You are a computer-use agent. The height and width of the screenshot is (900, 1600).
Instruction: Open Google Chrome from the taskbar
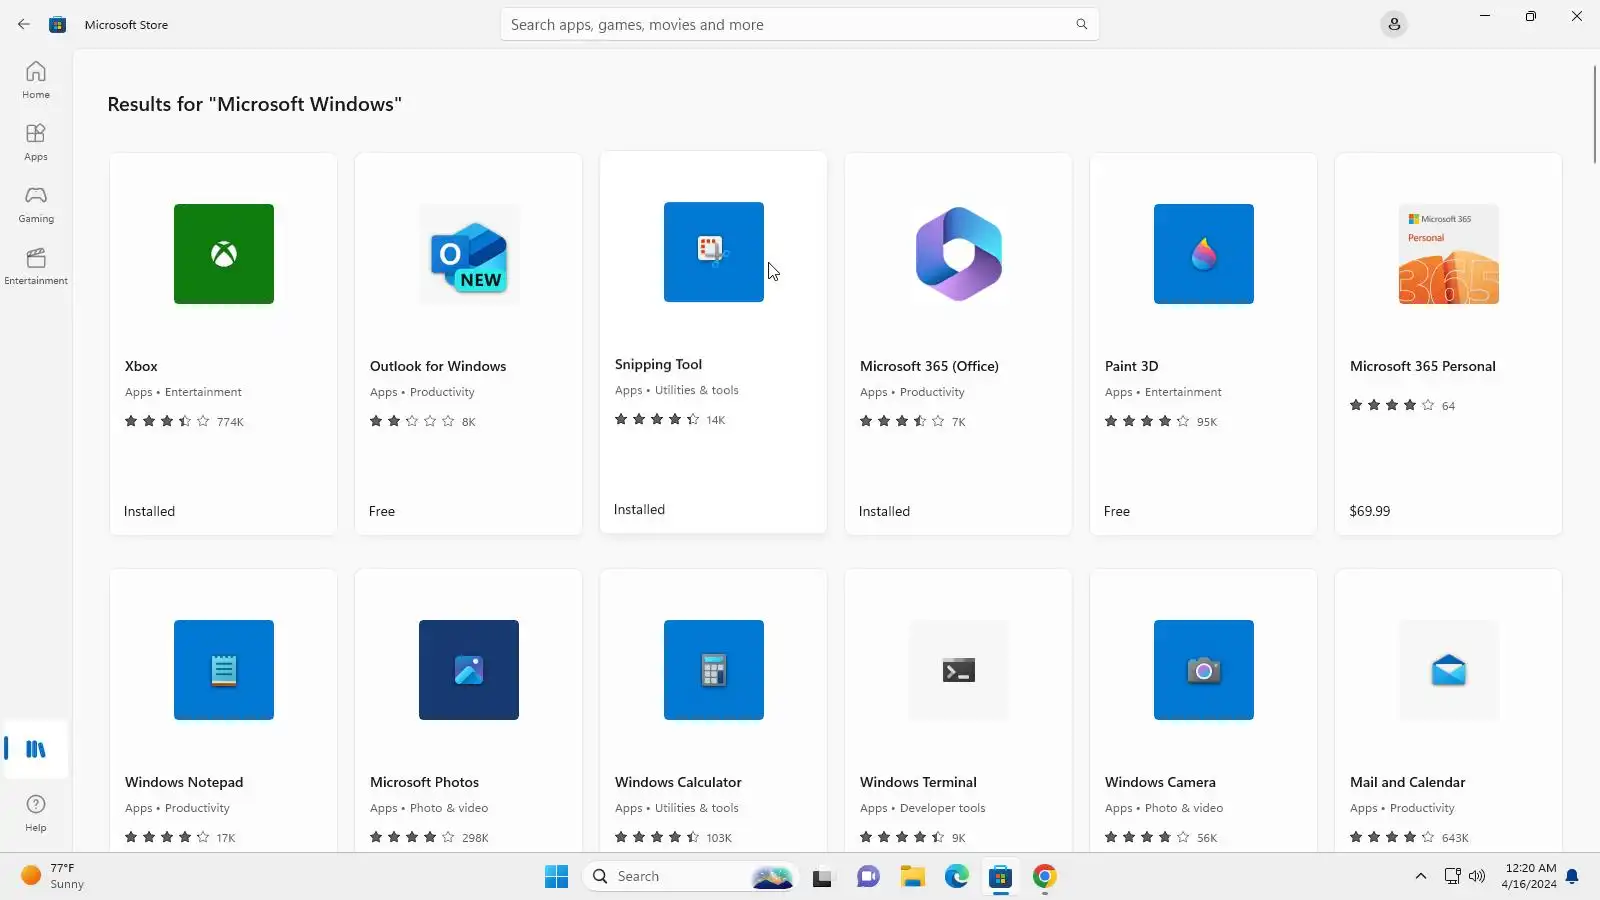1045,877
